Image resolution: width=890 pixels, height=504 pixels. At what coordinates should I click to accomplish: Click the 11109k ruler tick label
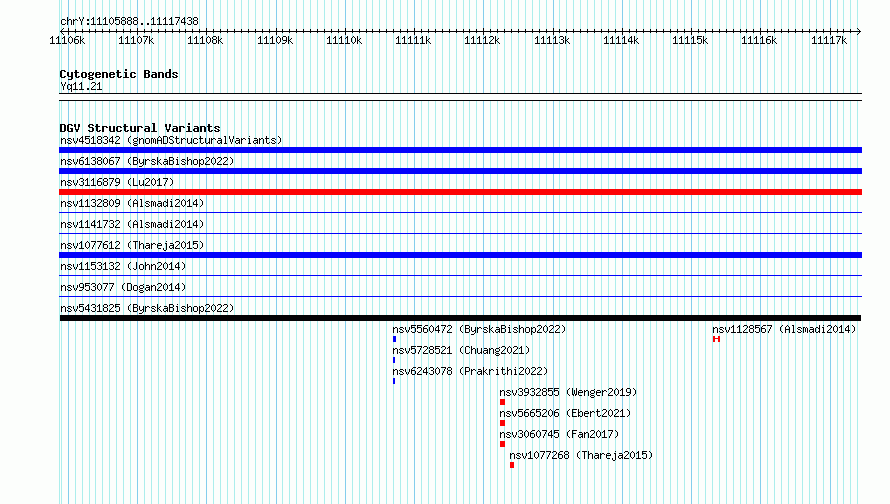click(275, 40)
